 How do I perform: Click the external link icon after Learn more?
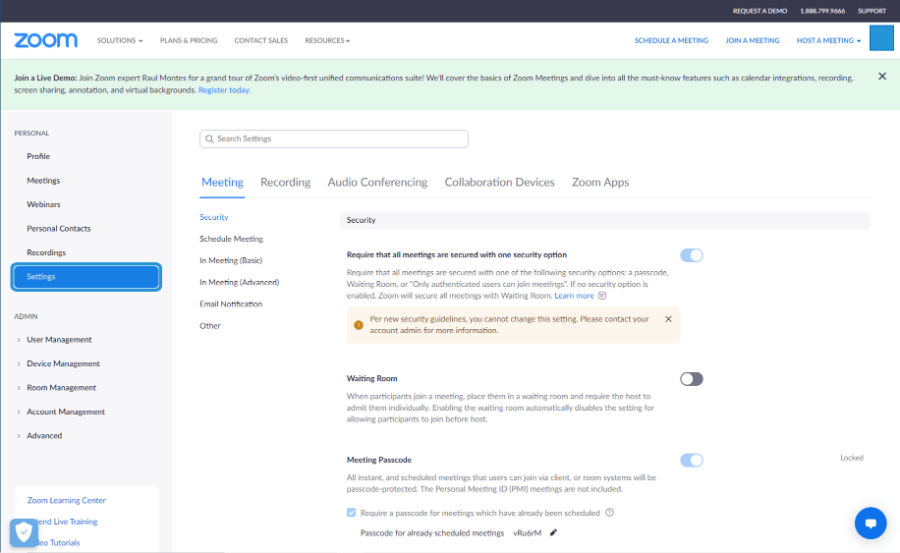[602, 295]
